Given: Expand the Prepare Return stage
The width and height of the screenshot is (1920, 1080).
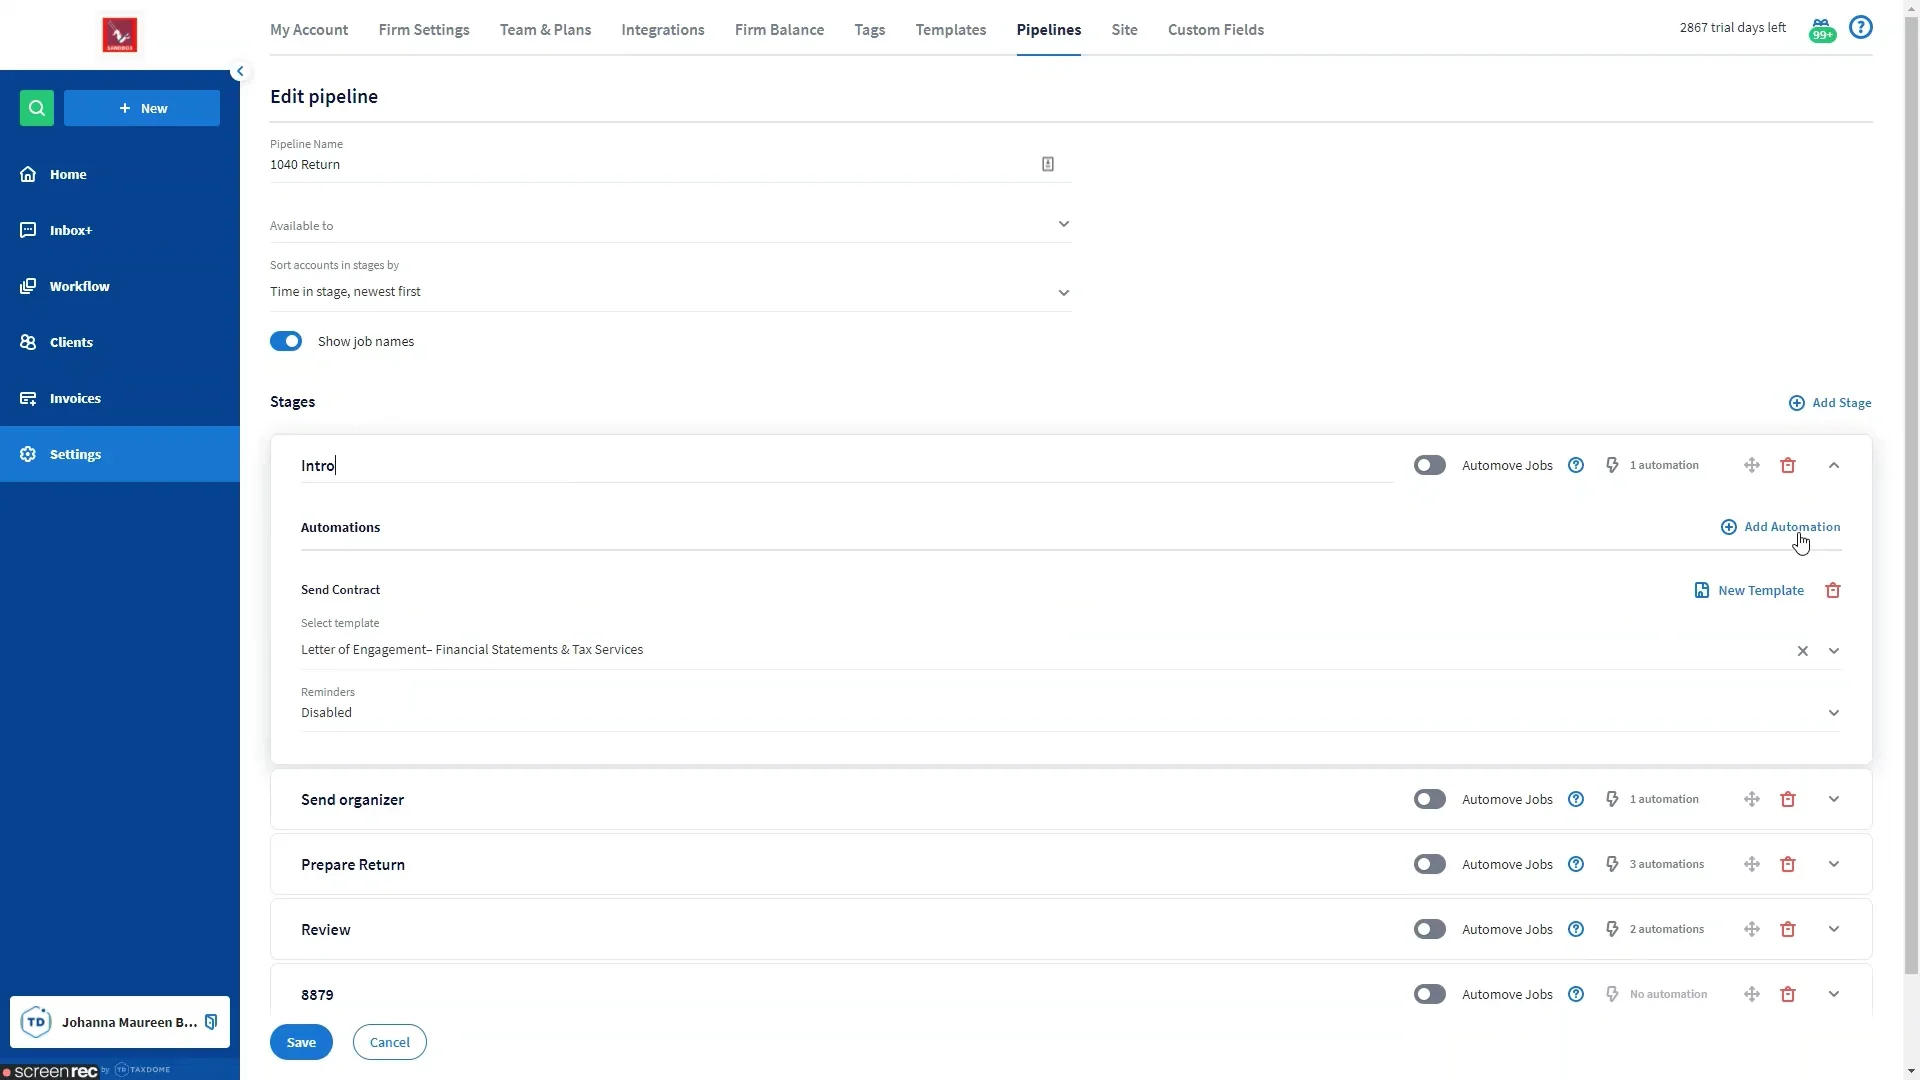Looking at the screenshot, I should click(1834, 864).
